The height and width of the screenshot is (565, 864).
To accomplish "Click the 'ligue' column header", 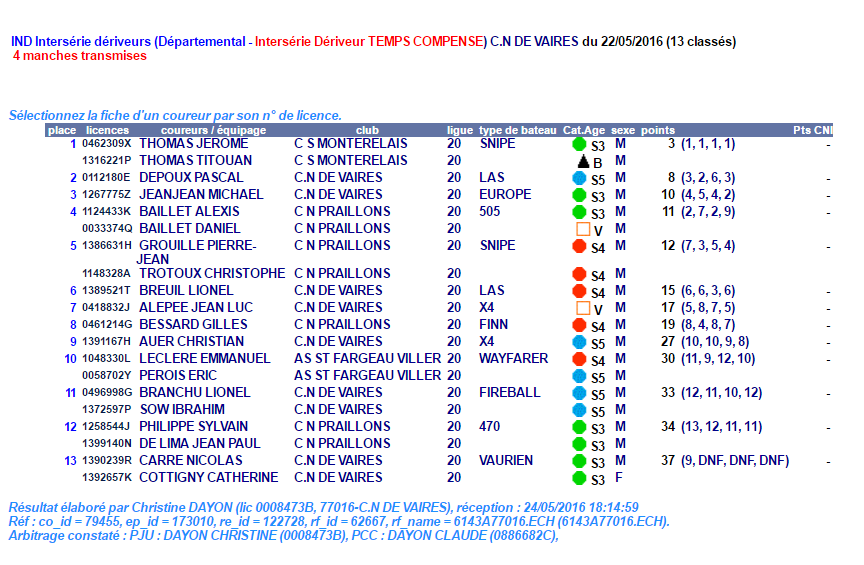I will pos(460,130).
